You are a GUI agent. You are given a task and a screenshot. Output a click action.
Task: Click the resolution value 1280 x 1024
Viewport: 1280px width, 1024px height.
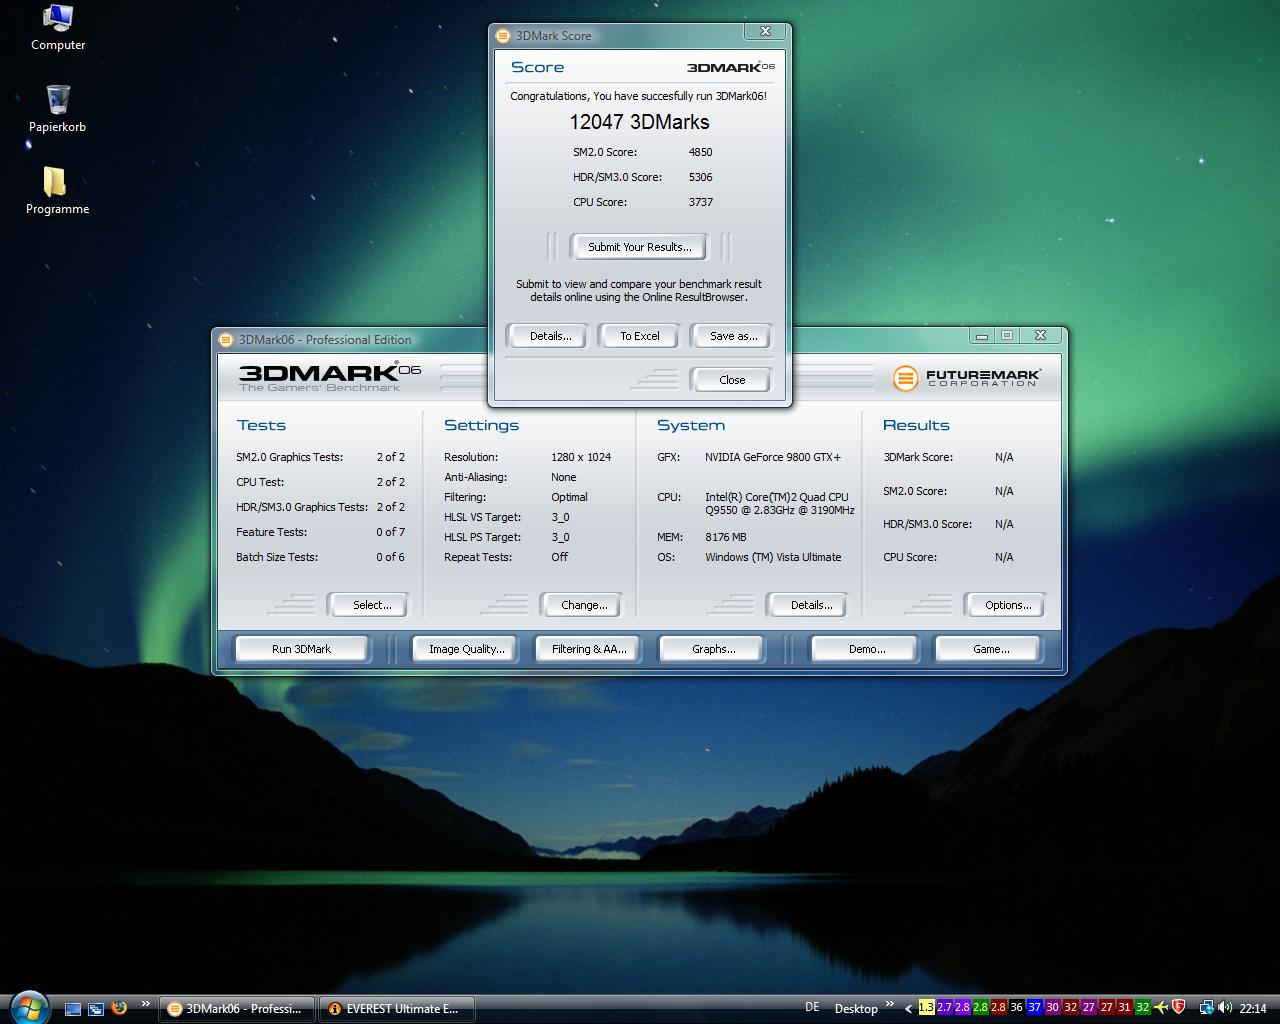(x=581, y=457)
